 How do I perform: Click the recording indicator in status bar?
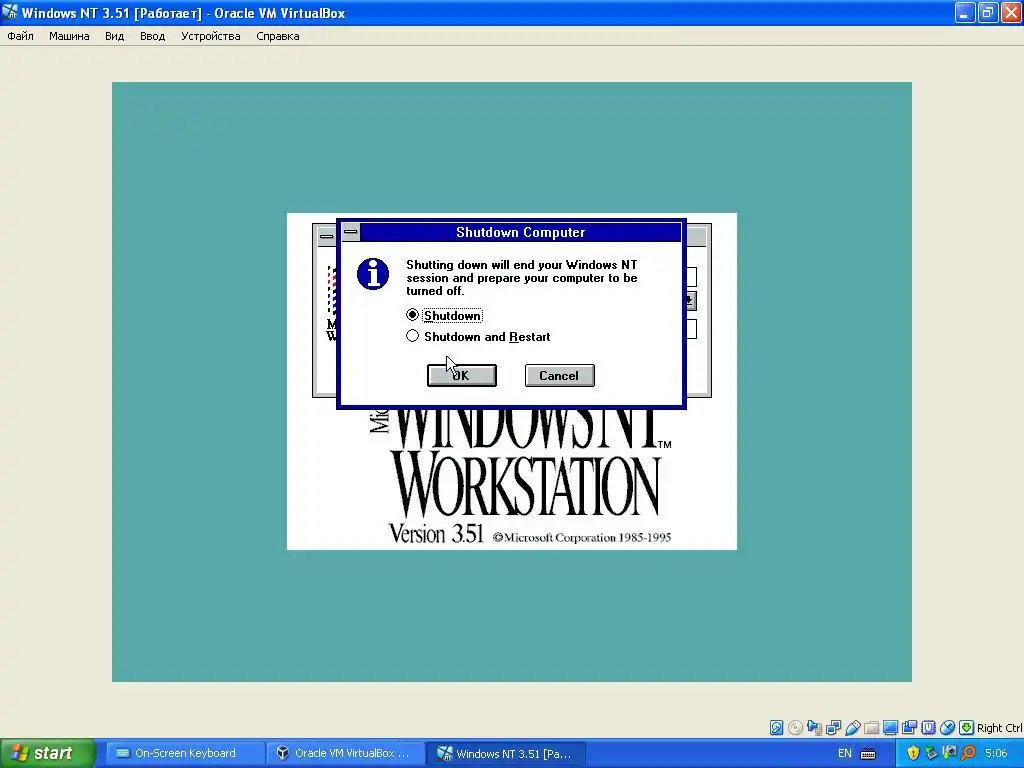coord(909,728)
